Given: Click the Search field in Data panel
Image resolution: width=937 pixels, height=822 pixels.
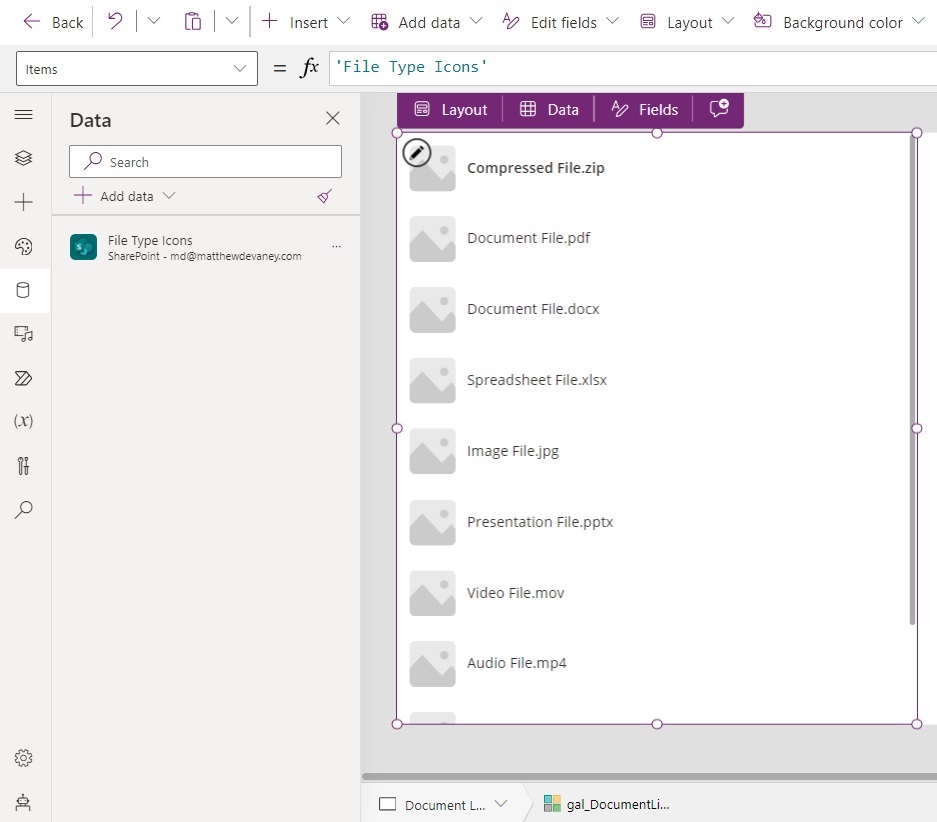Looking at the screenshot, I should [206, 161].
